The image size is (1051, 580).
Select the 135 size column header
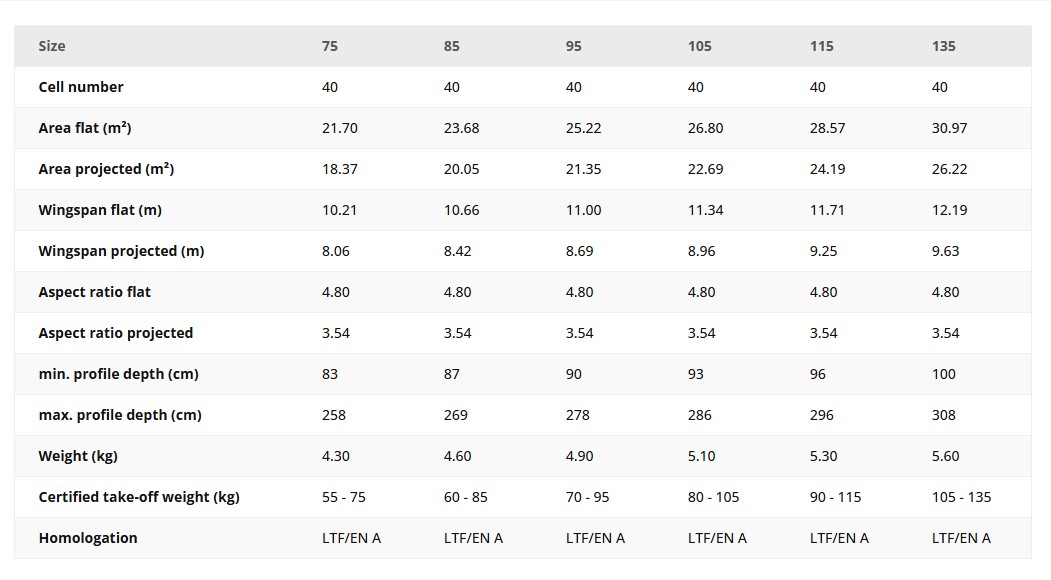943,46
